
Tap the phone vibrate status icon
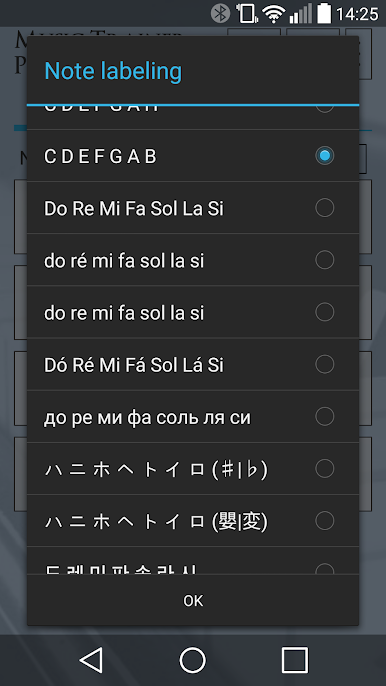coord(246,14)
